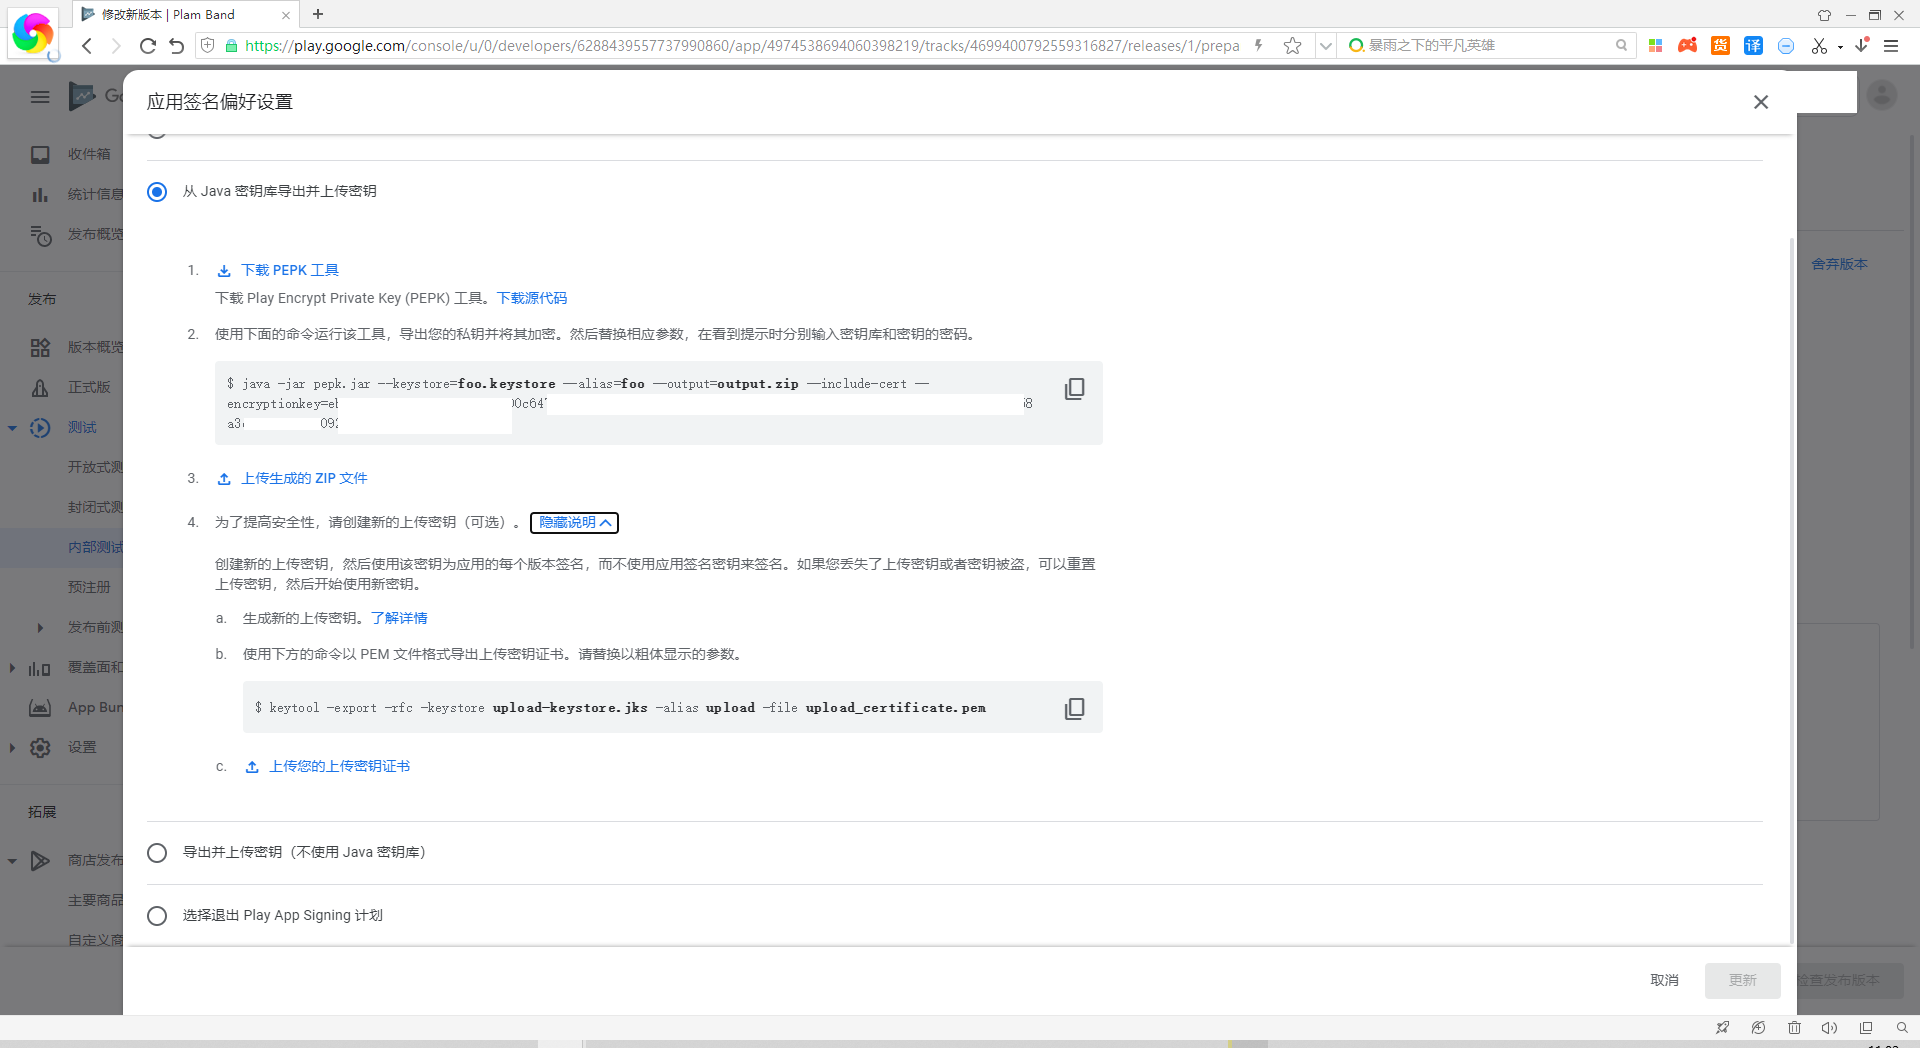Bookmark page with the star icon
This screenshot has height=1048, width=1920.
pyautogui.click(x=1293, y=46)
